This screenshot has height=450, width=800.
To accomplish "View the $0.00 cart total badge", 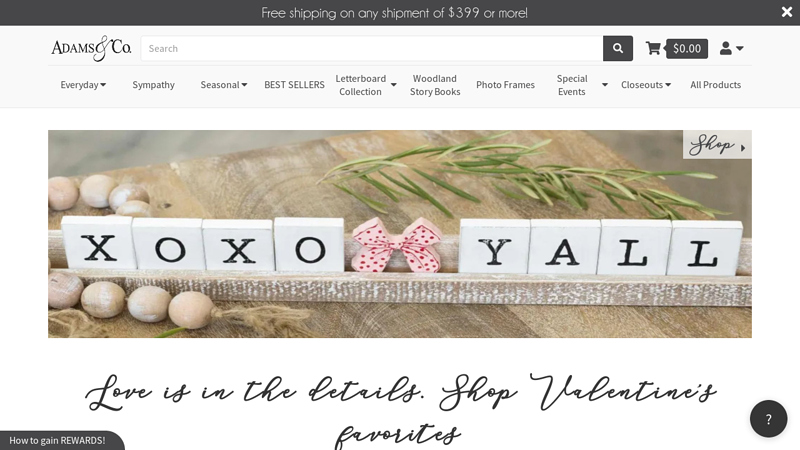I will point(687,48).
